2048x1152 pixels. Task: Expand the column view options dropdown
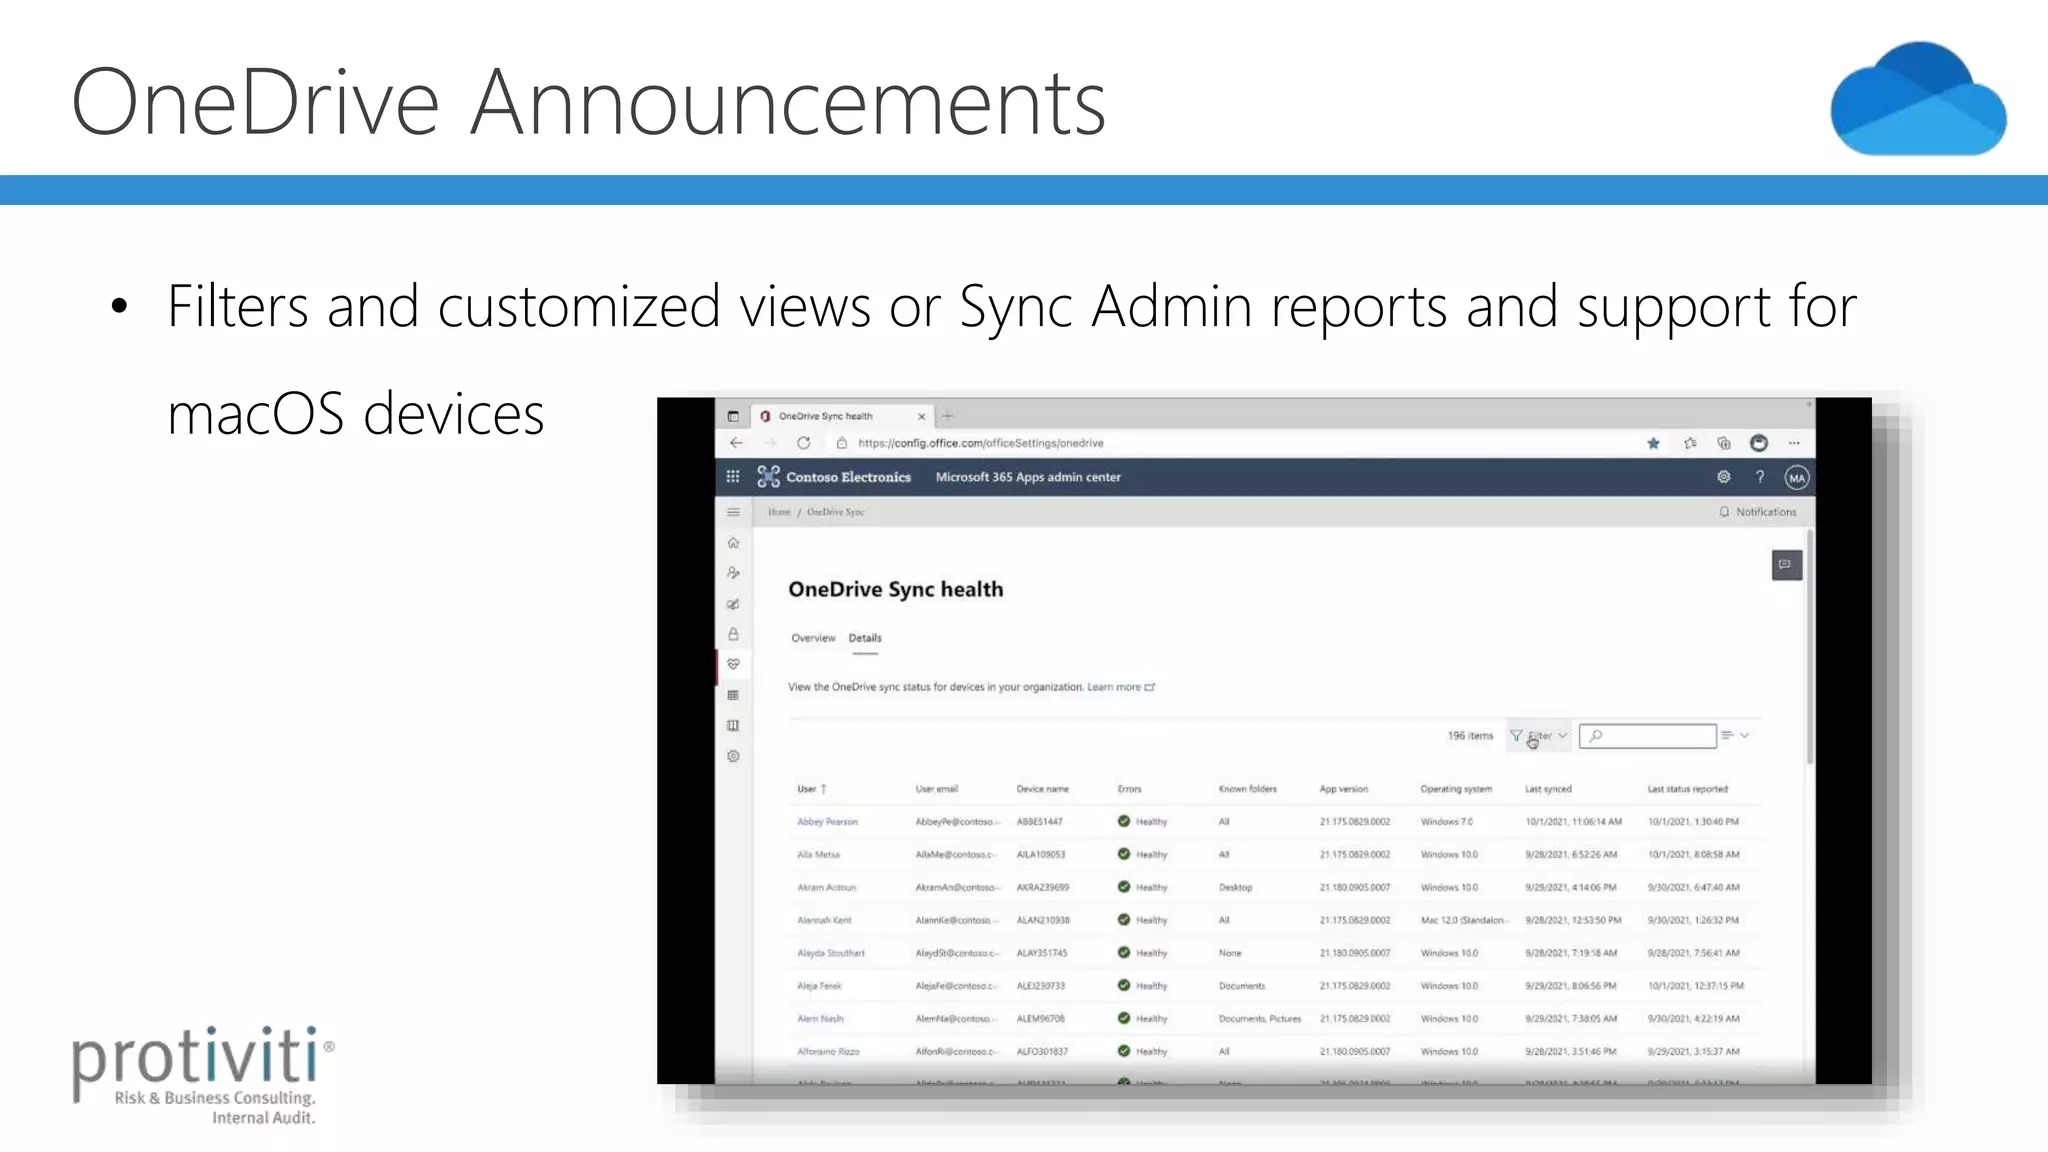[x=1735, y=736]
